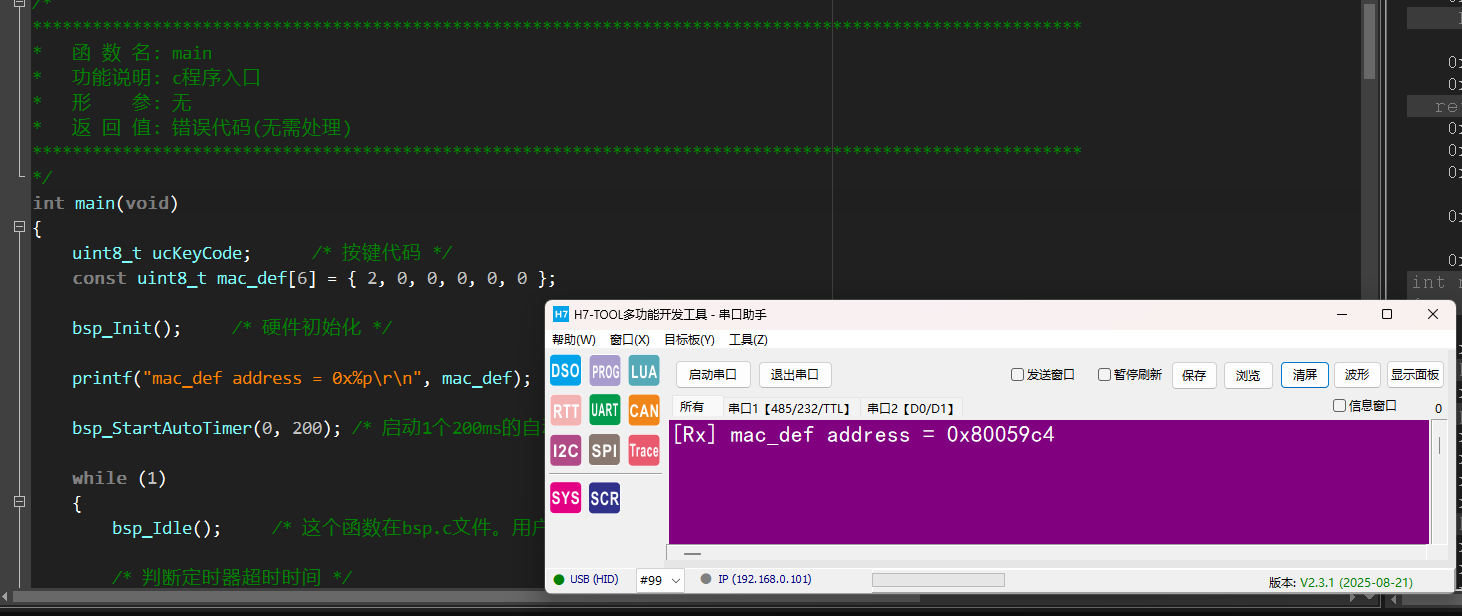Collapse the main function body
This screenshot has width=1462, height=616.
[19, 228]
